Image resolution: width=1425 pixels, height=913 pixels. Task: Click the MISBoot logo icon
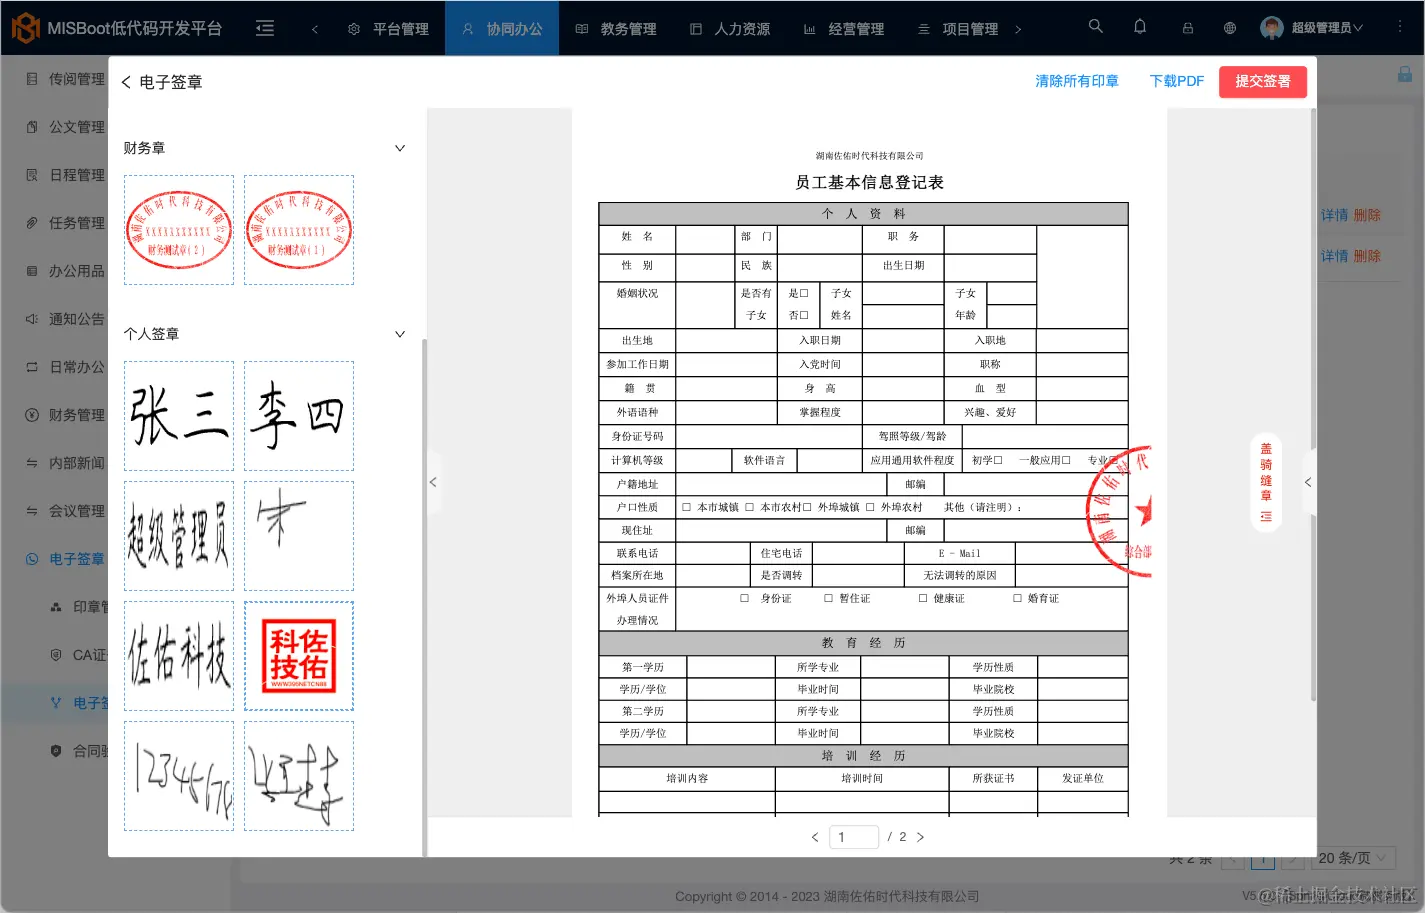tap(25, 28)
